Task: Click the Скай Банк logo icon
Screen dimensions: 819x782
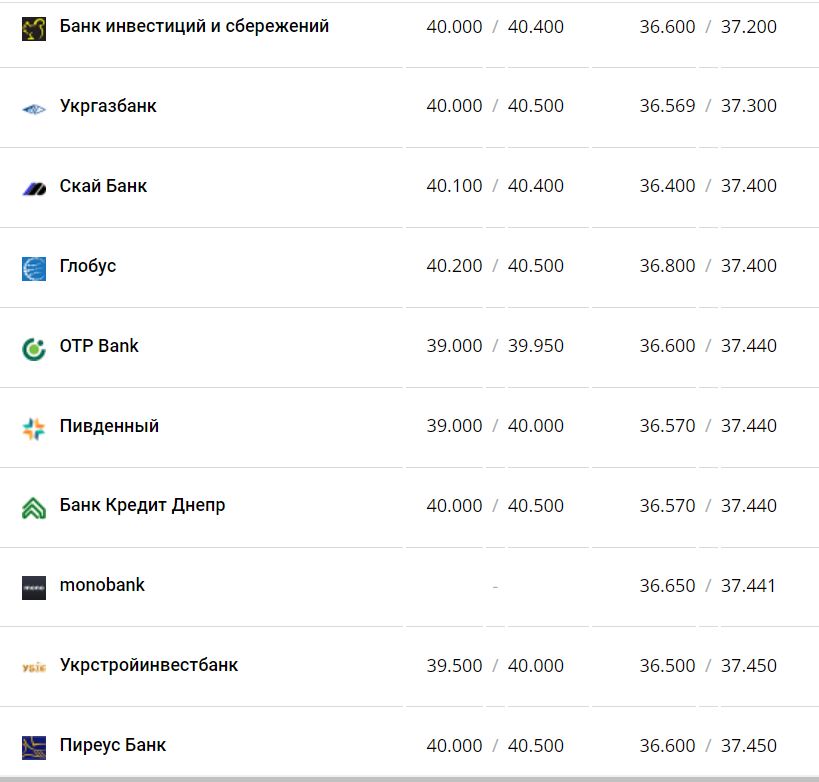Action: coord(34,188)
